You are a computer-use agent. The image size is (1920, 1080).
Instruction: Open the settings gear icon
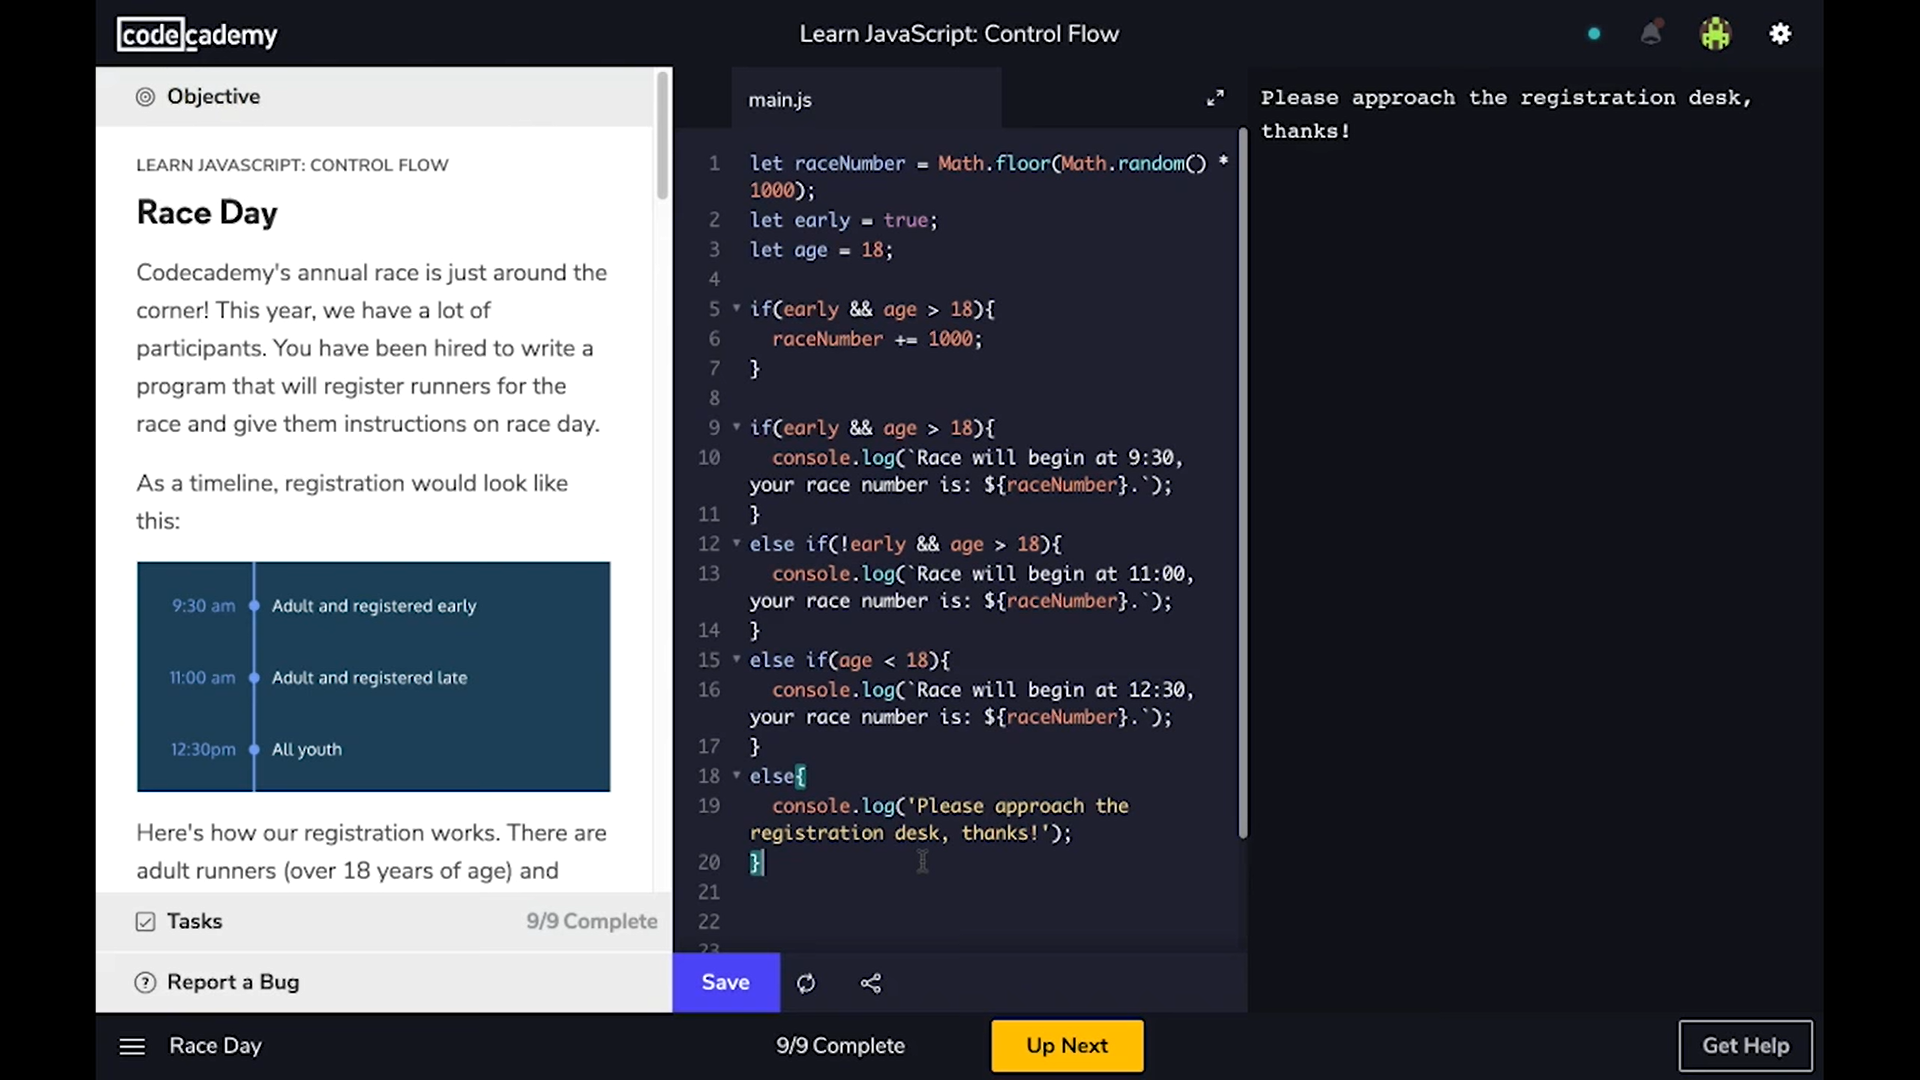point(1780,34)
